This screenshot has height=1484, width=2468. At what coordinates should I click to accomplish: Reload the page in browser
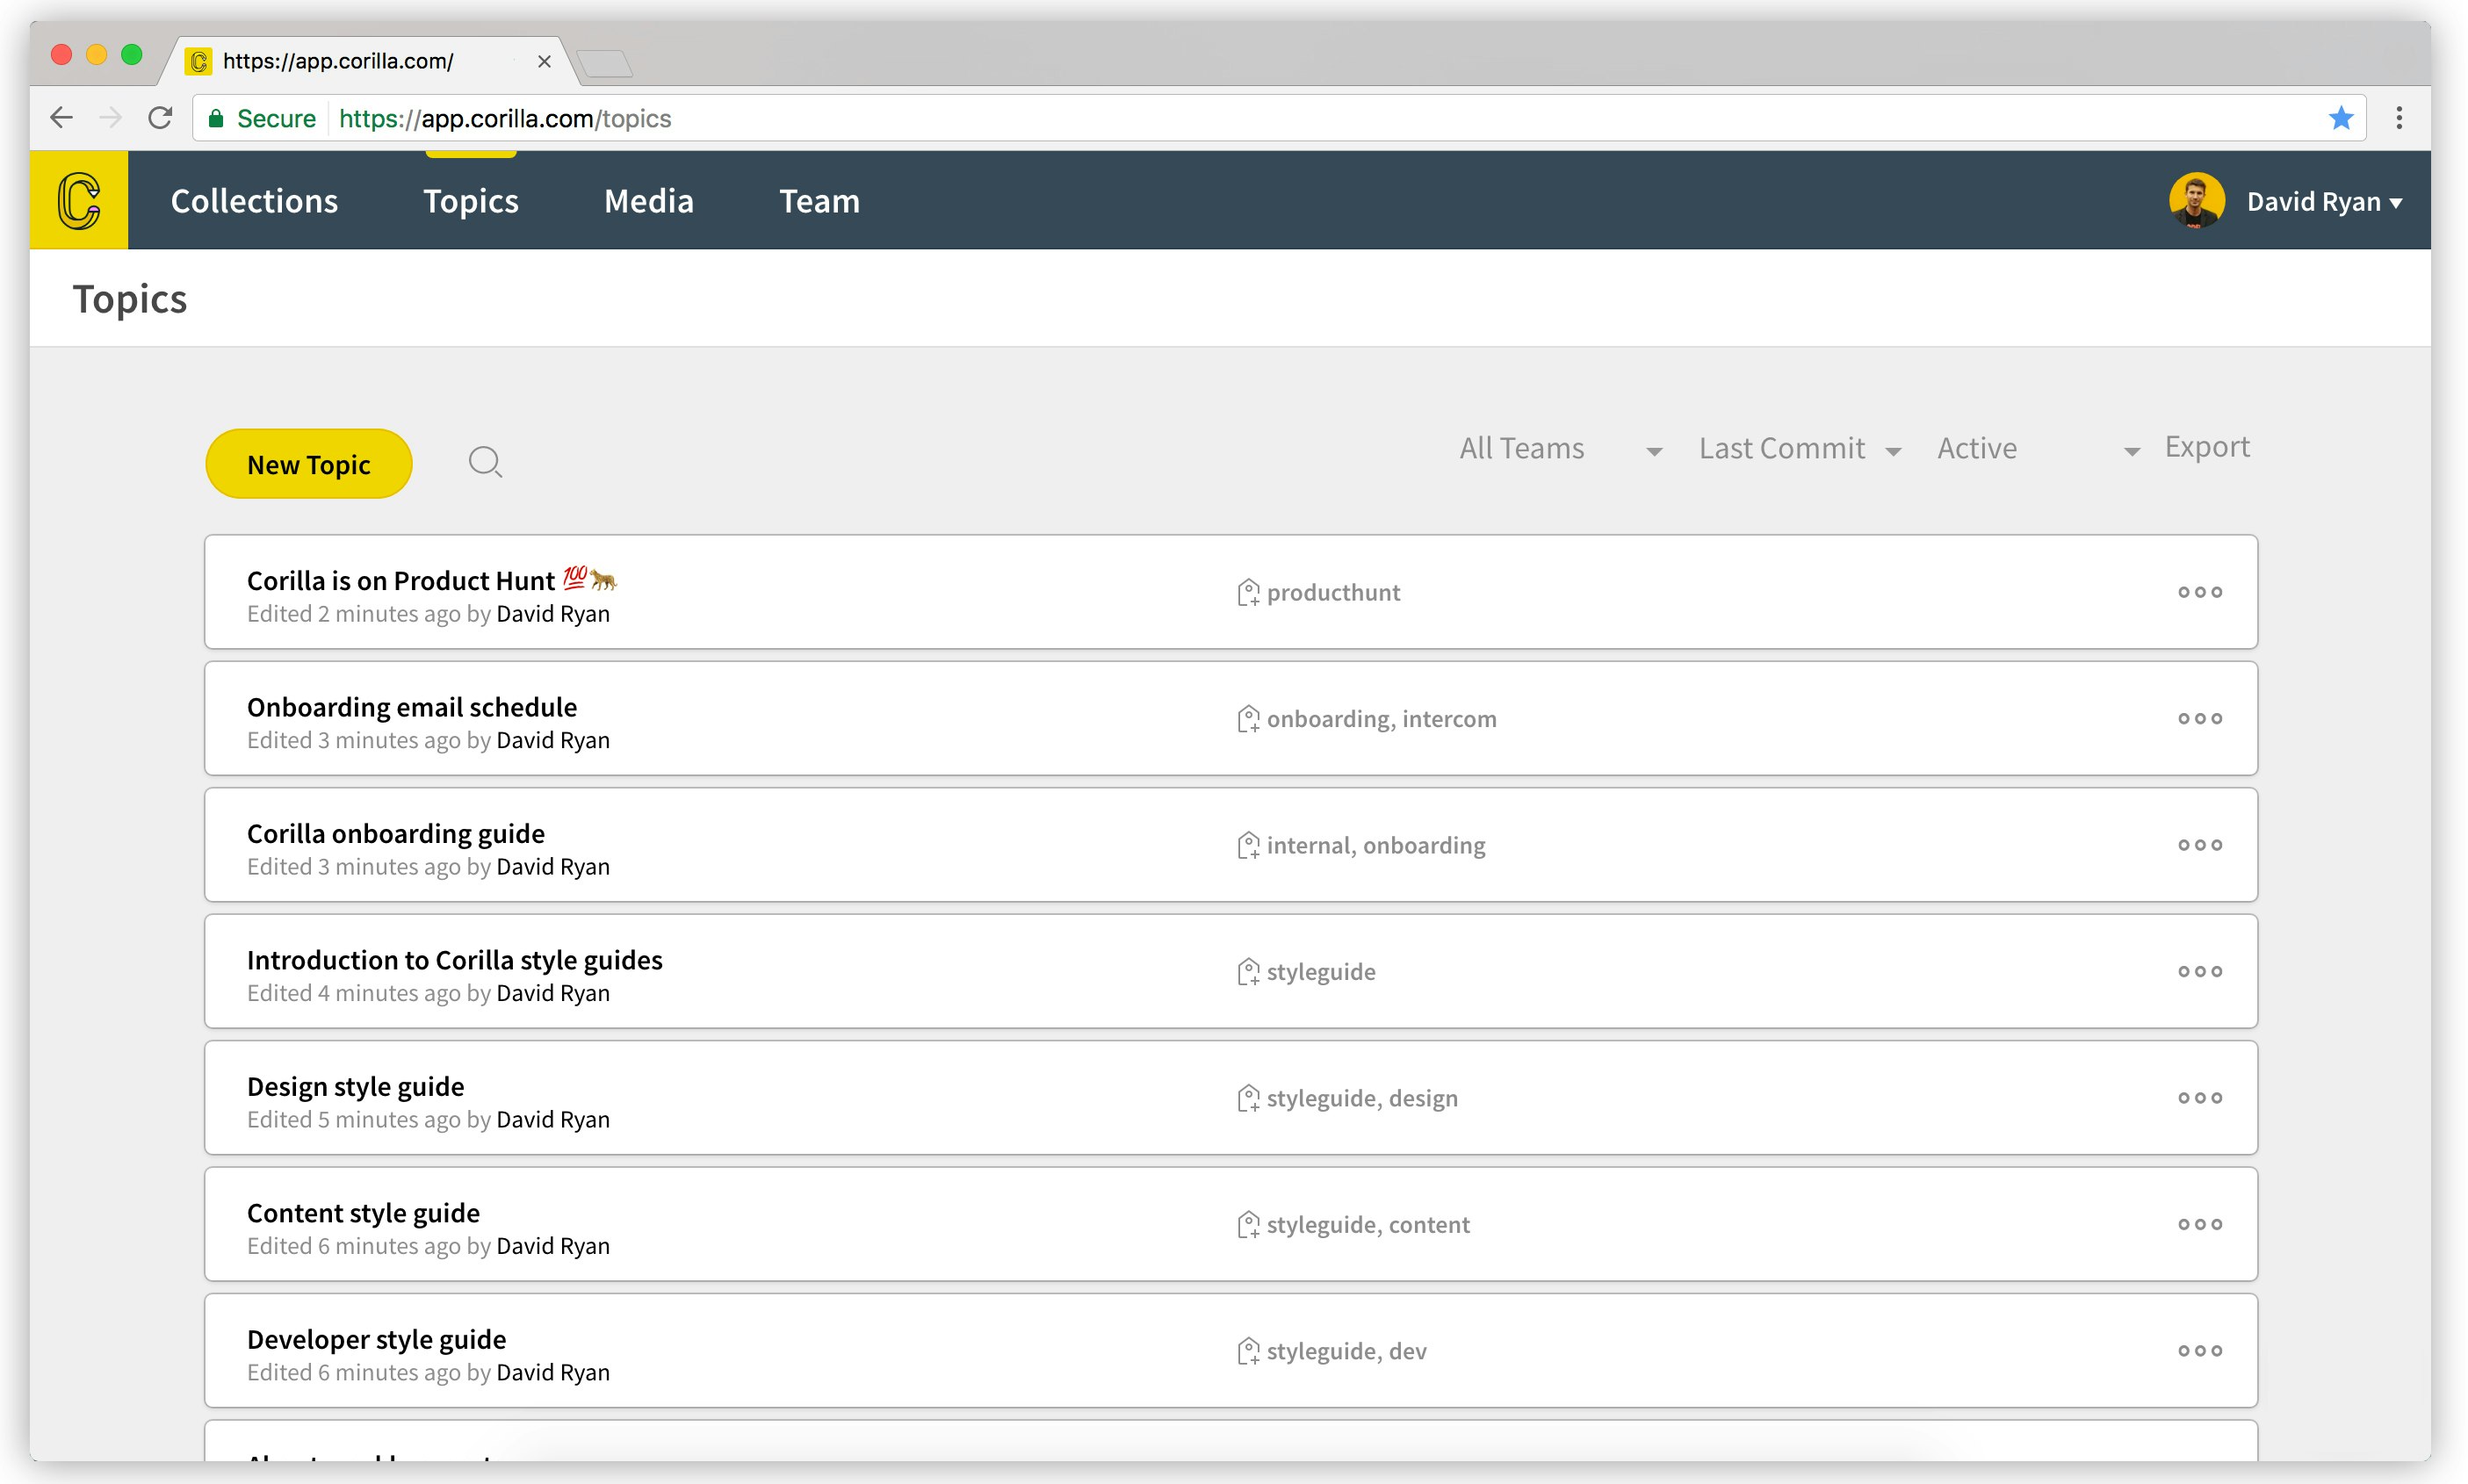[x=160, y=118]
